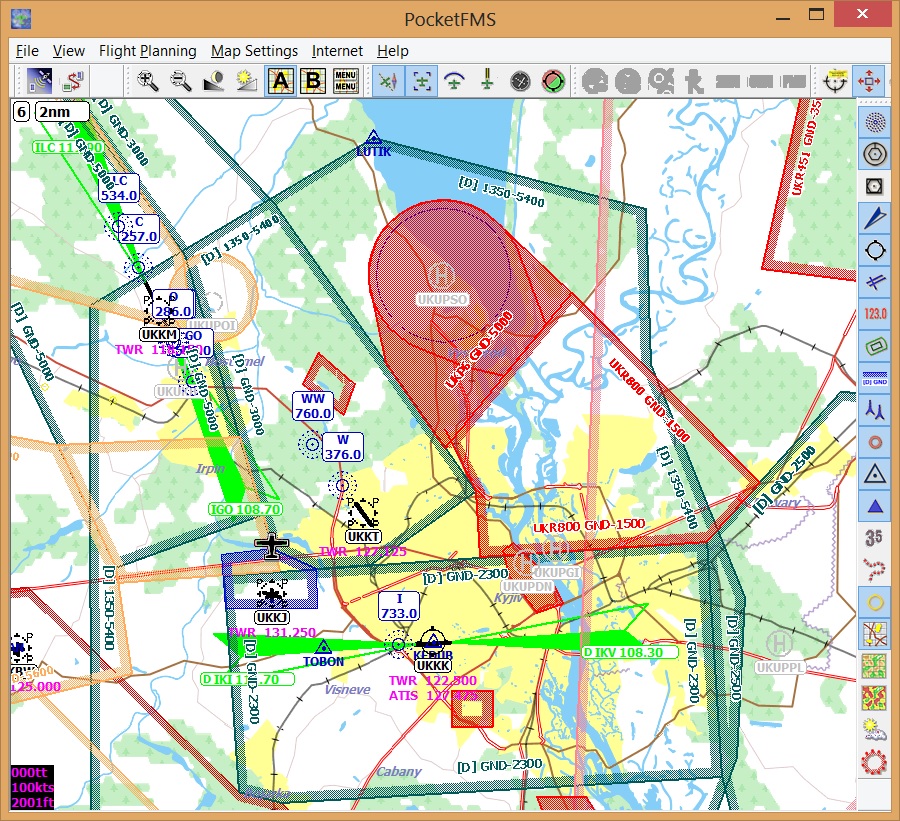900x821 pixels.
Task: Select the map style B button
Action: (313, 81)
